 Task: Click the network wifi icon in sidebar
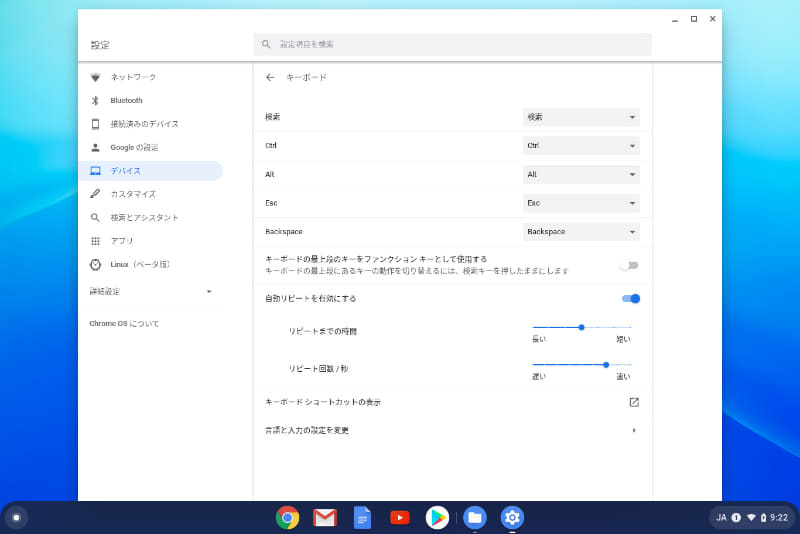(95, 77)
